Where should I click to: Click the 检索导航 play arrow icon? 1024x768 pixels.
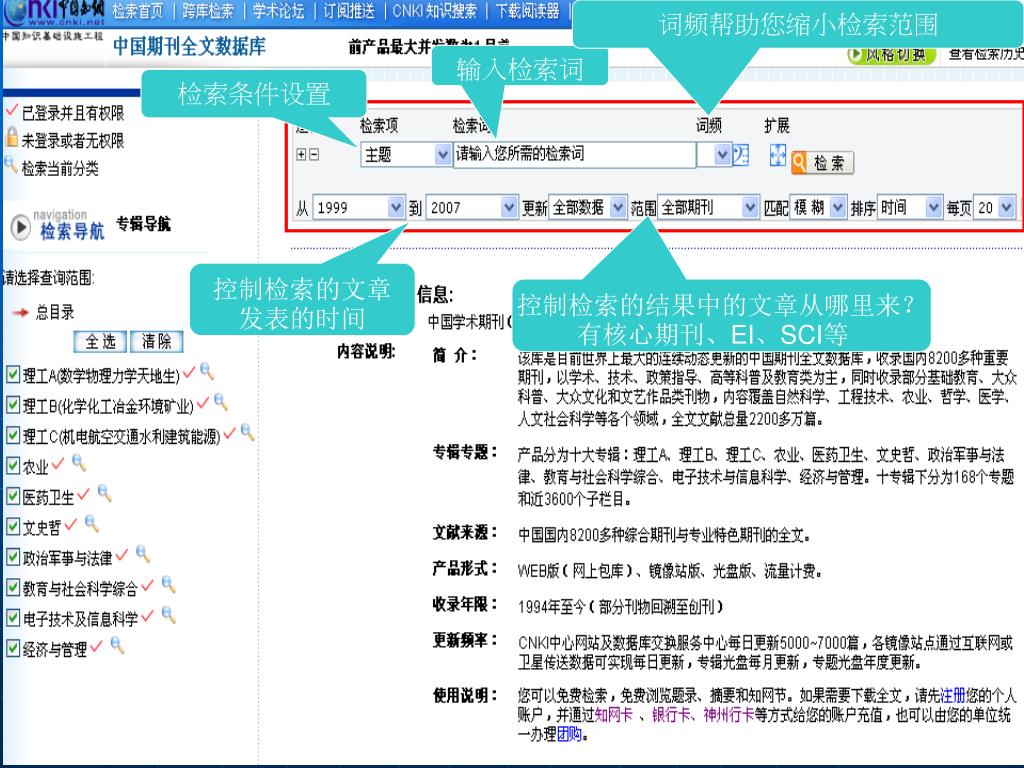[21, 227]
